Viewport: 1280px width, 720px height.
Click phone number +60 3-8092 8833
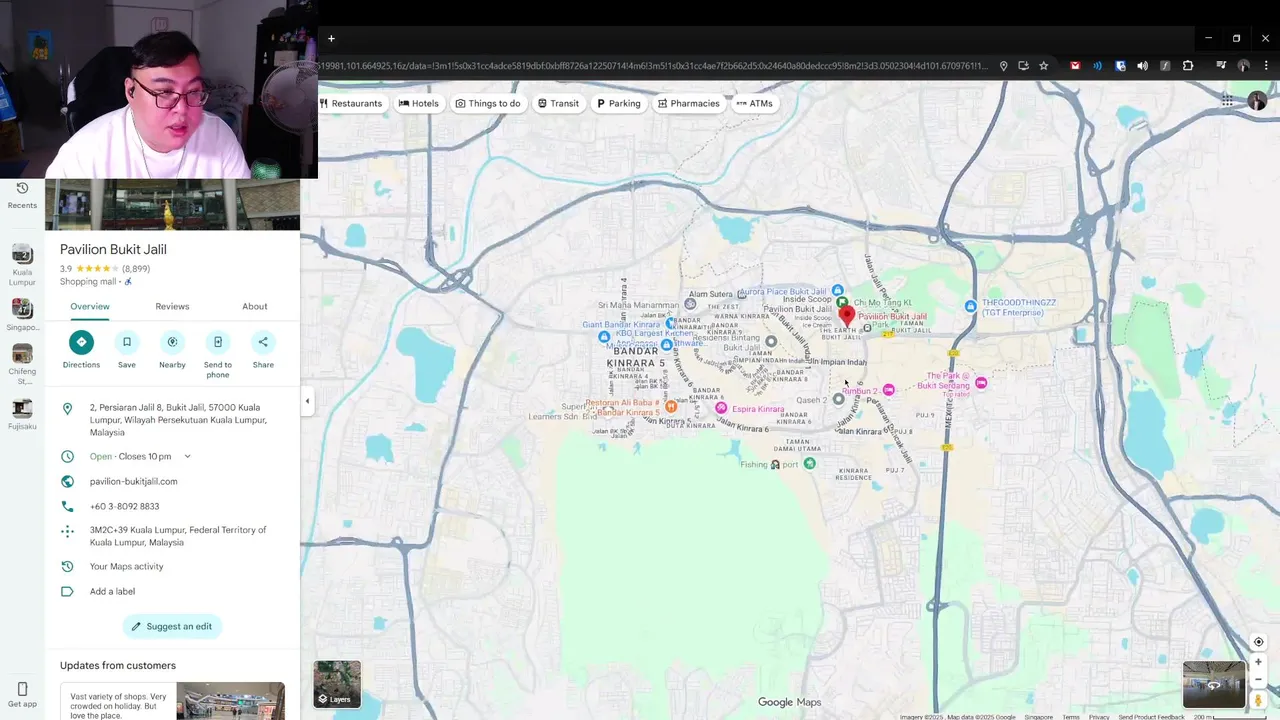pyautogui.click(x=124, y=506)
